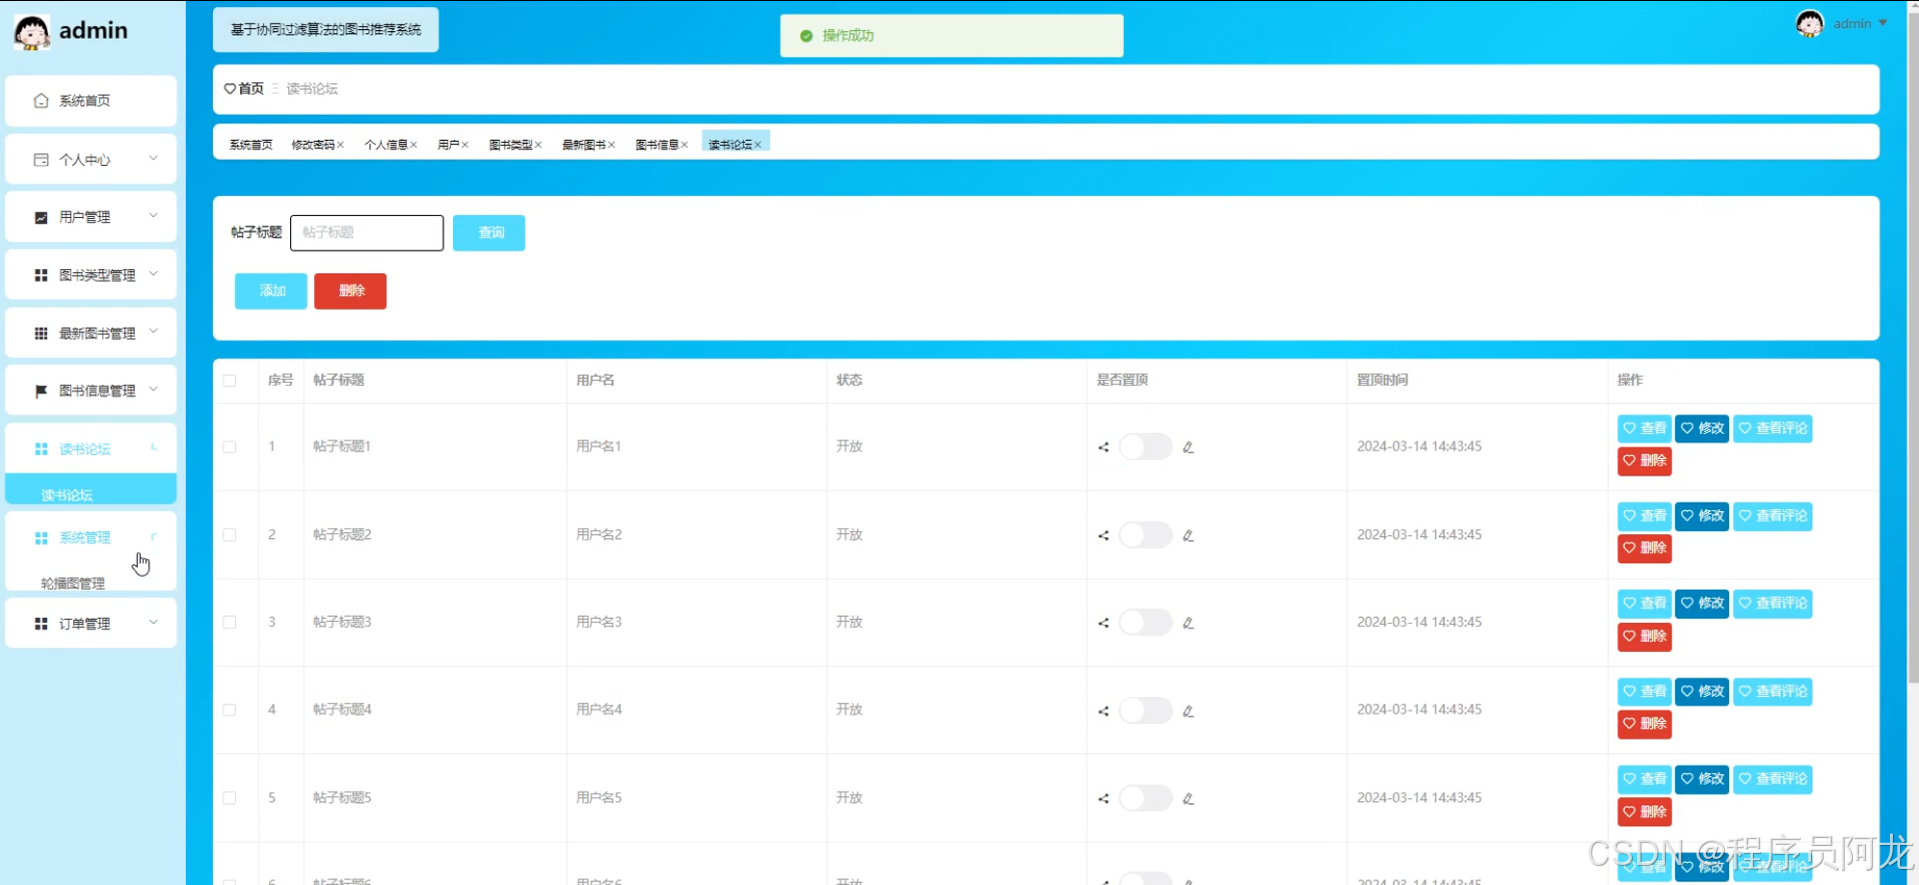Click the 用户管理 sidebar icon
Viewport: 1919px width, 885px height.
pos(41,218)
